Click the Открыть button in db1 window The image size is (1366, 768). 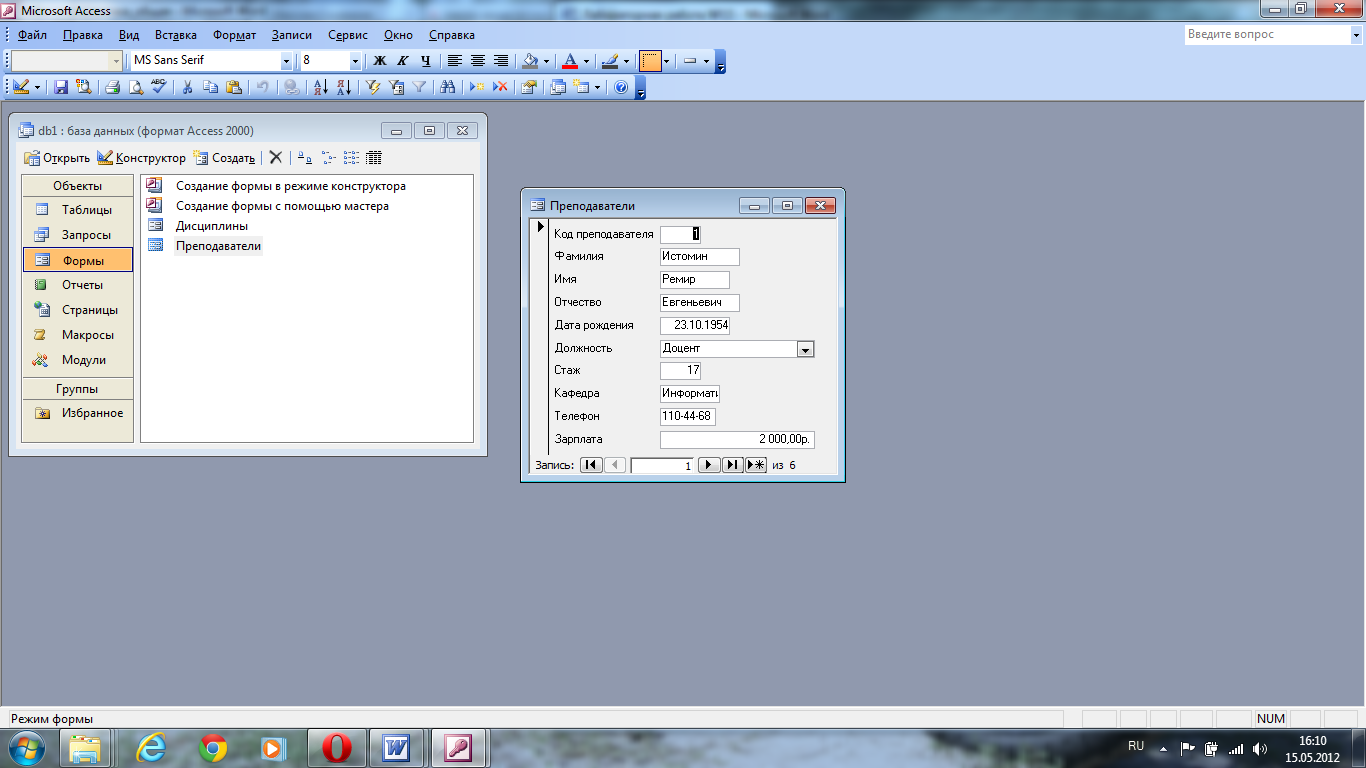point(57,157)
